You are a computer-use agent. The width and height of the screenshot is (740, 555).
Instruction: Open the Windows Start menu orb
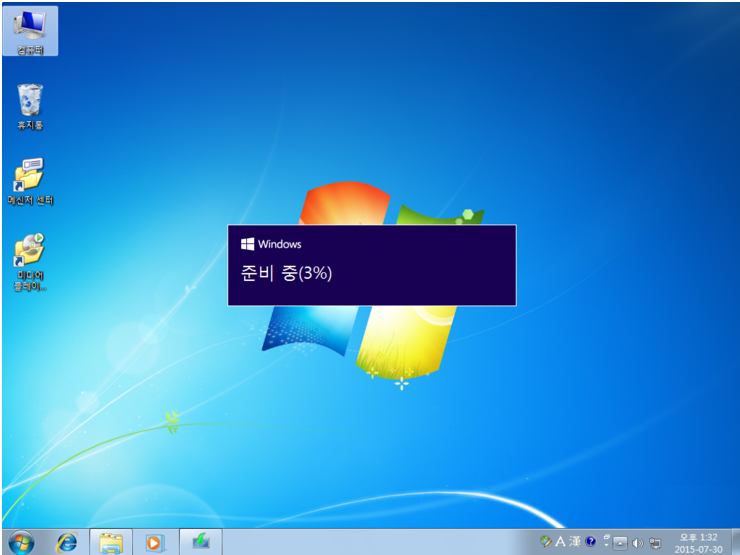[x=20, y=541]
